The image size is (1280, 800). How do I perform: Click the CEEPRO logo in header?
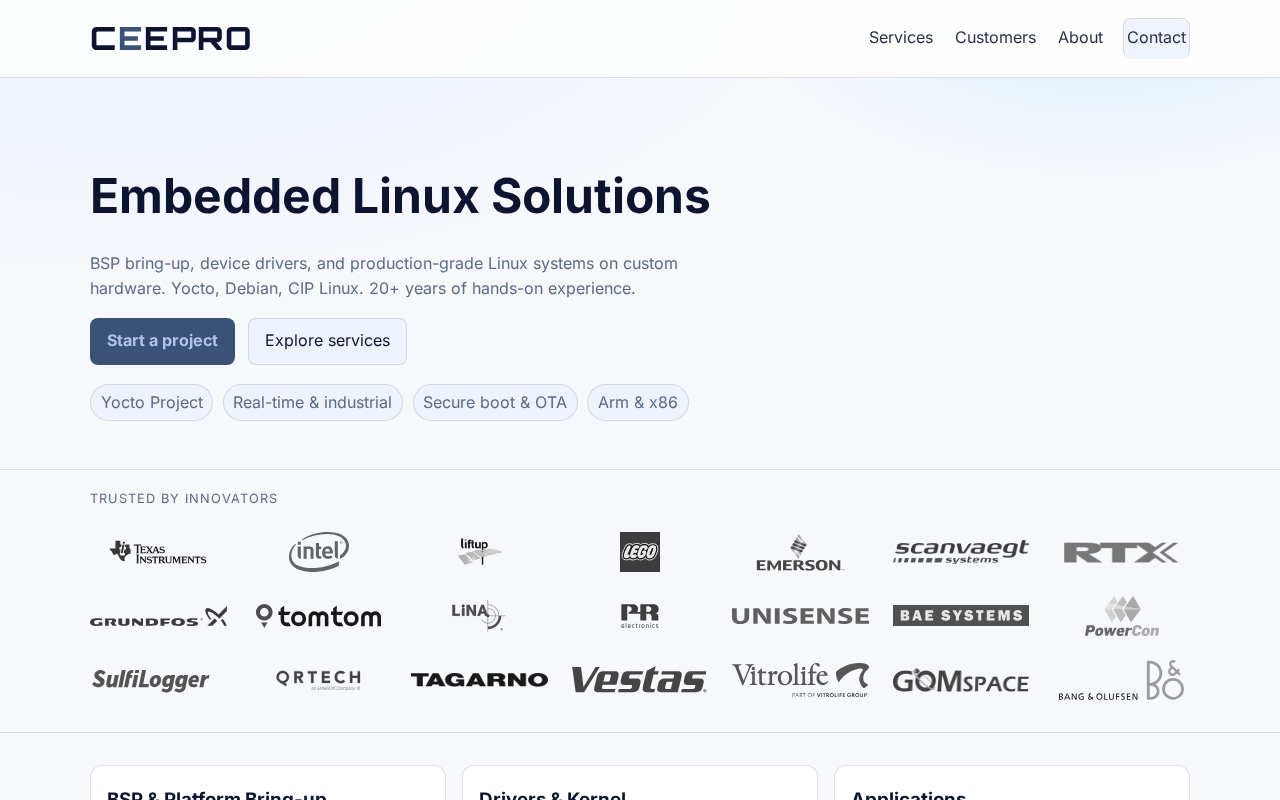point(170,38)
